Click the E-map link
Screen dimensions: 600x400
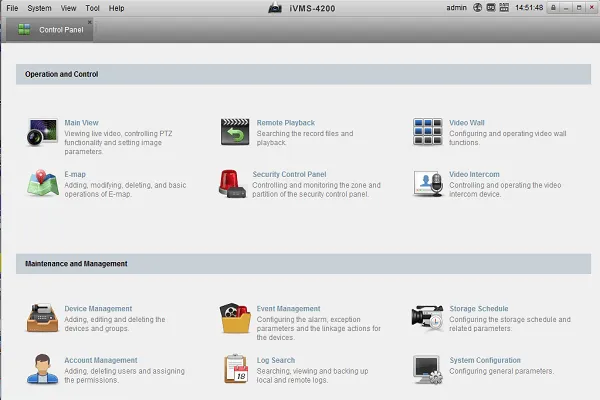[x=75, y=175]
